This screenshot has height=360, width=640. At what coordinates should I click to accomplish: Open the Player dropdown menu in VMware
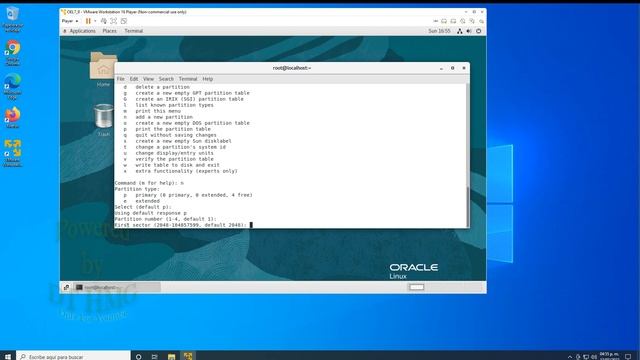pos(70,21)
